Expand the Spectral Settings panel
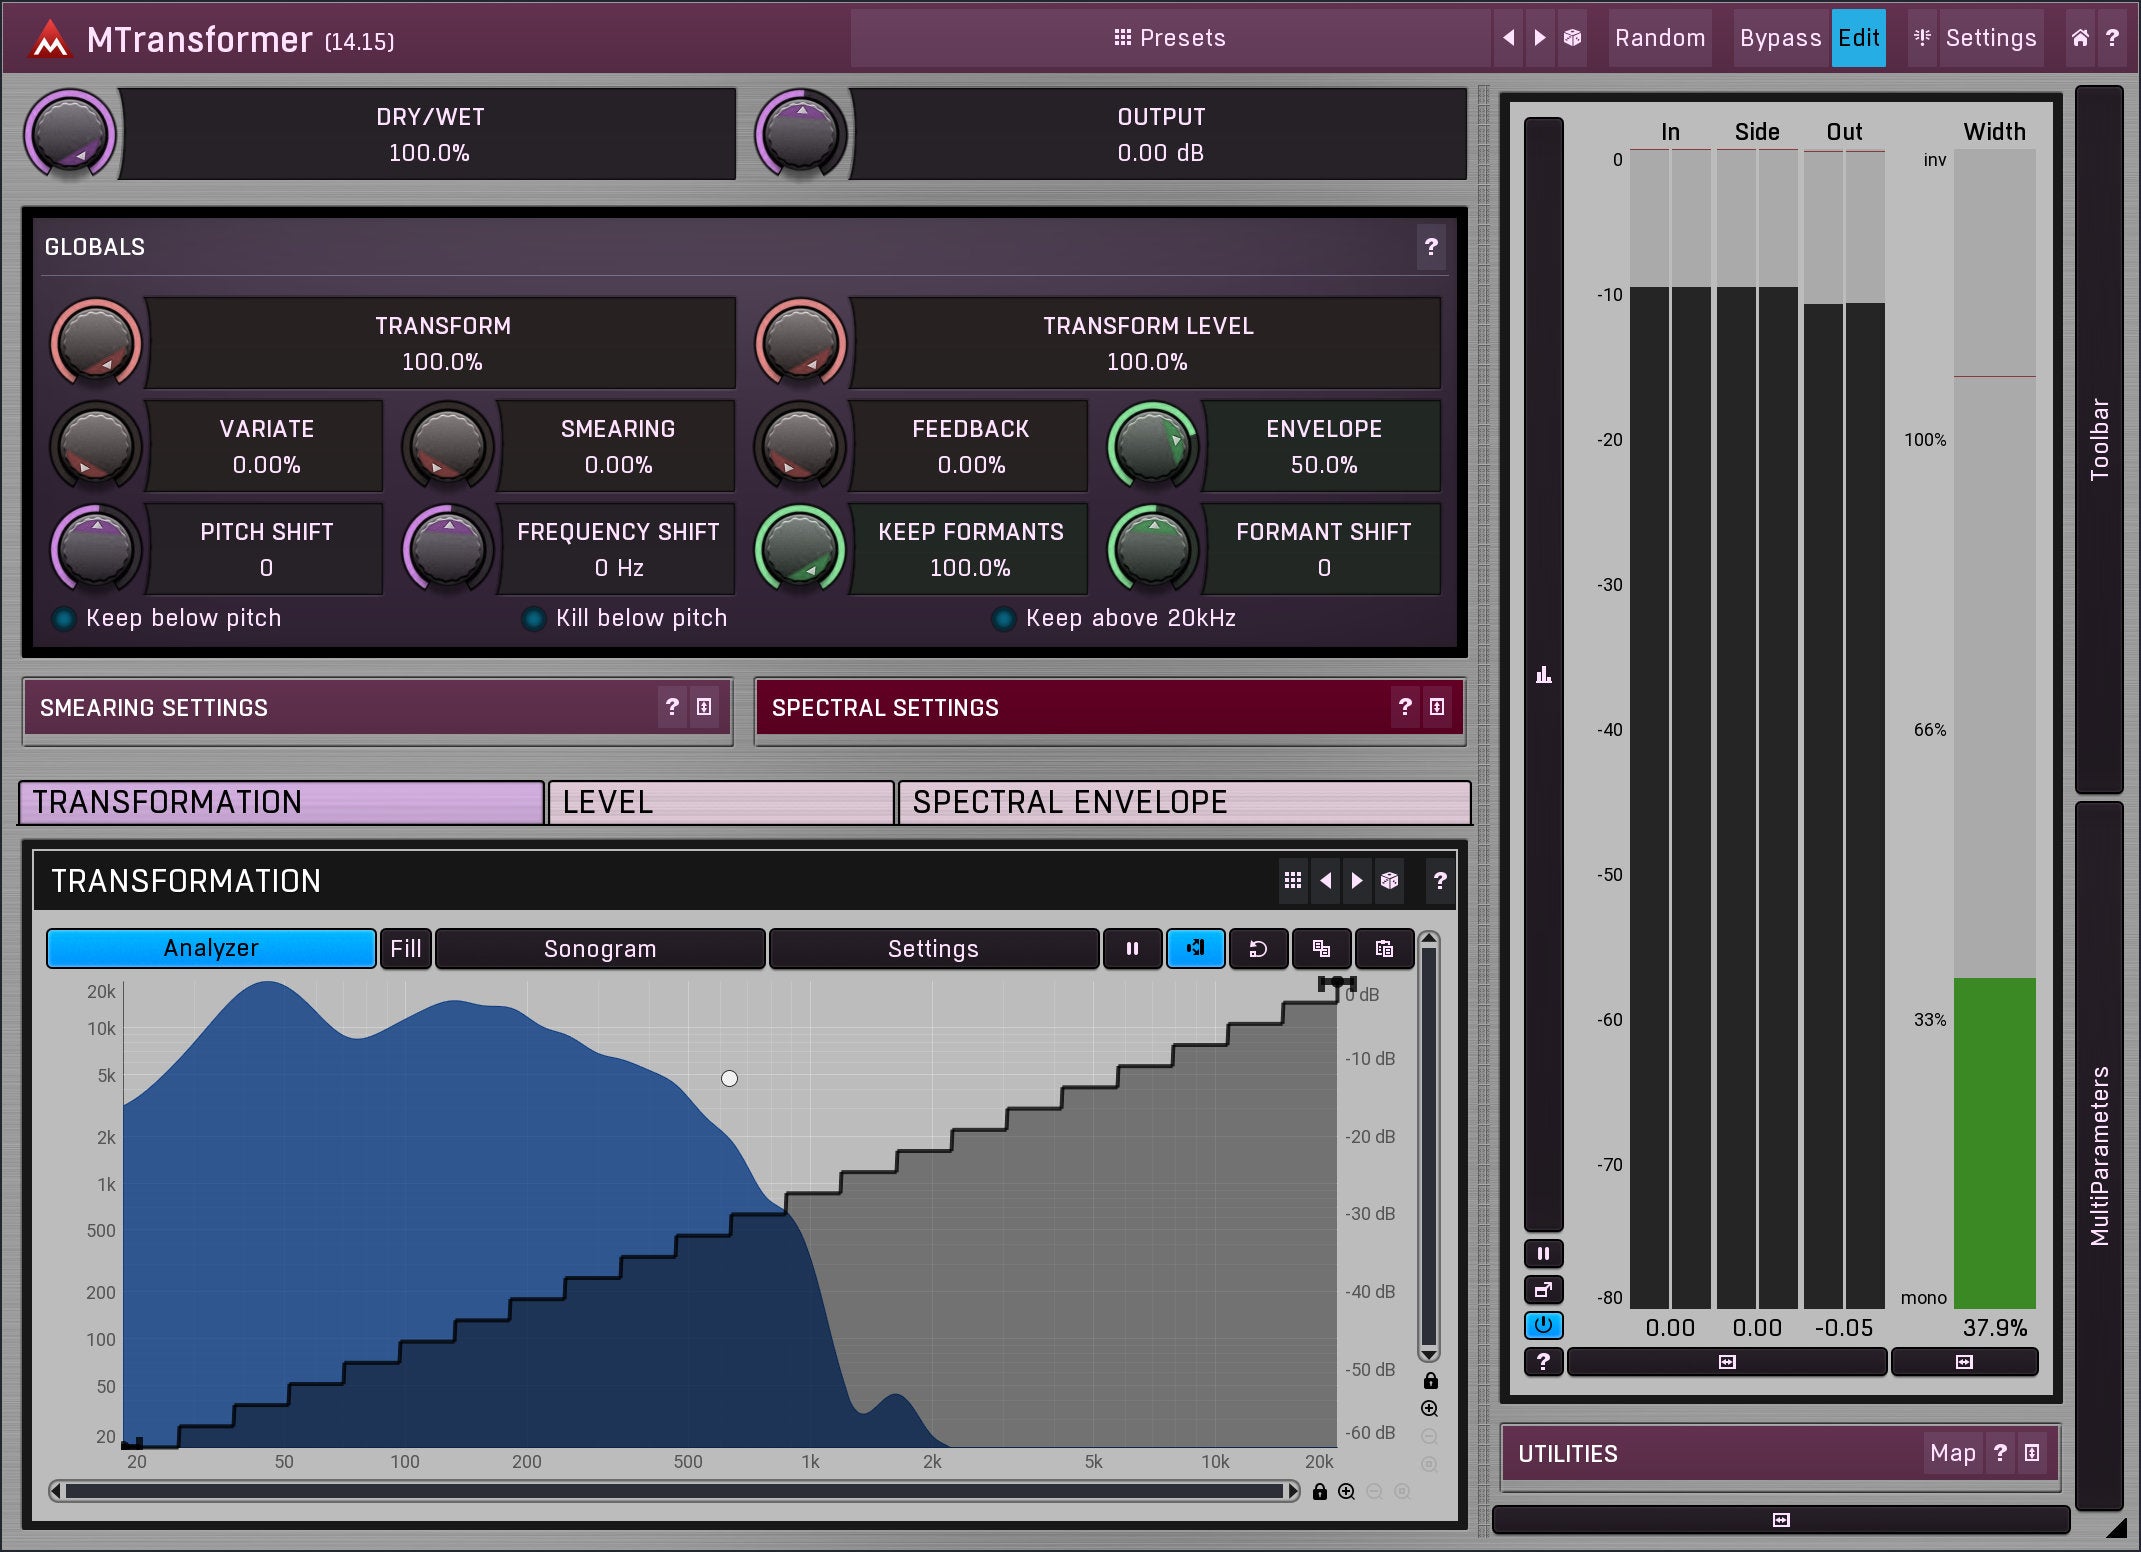 [x=1437, y=707]
